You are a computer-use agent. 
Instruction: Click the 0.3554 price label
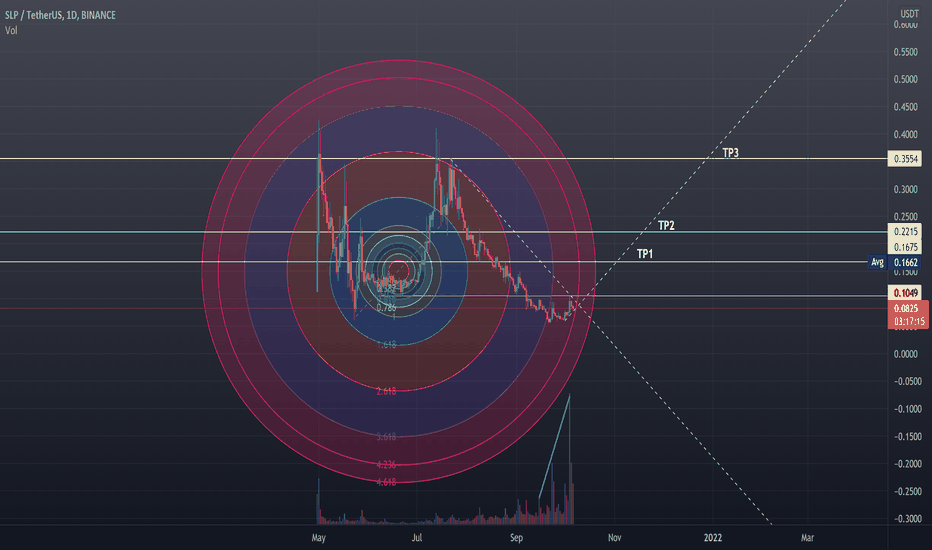click(x=905, y=159)
